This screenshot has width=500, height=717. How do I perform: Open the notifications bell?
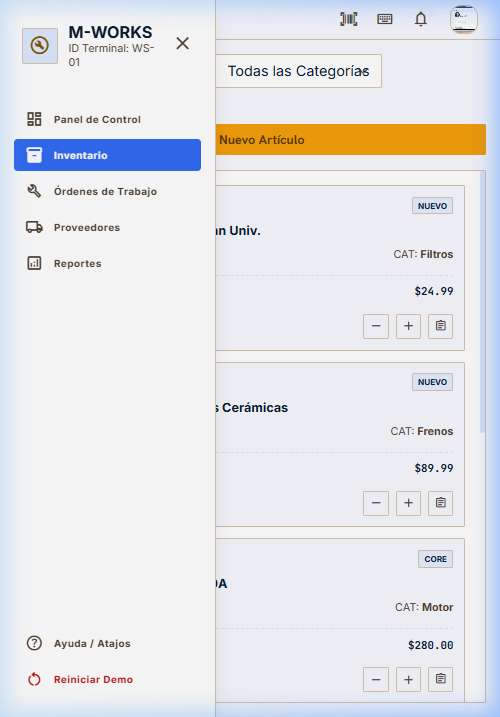point(421,19)
